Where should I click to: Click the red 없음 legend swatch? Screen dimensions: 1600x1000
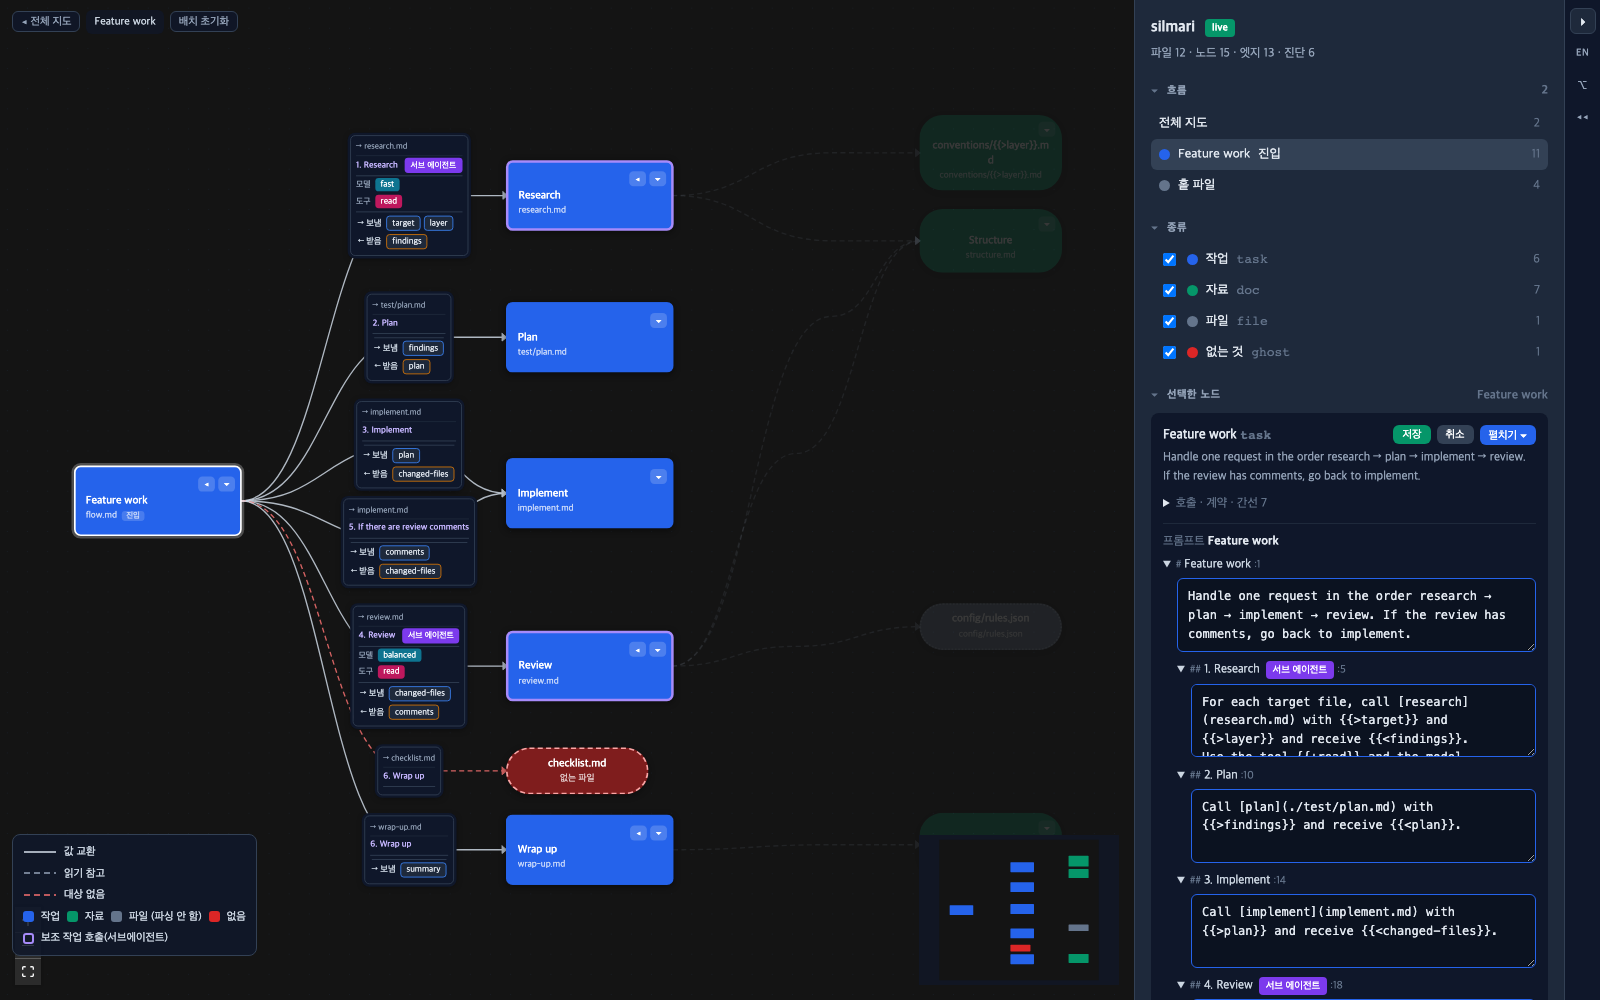[x=214, y=916]
